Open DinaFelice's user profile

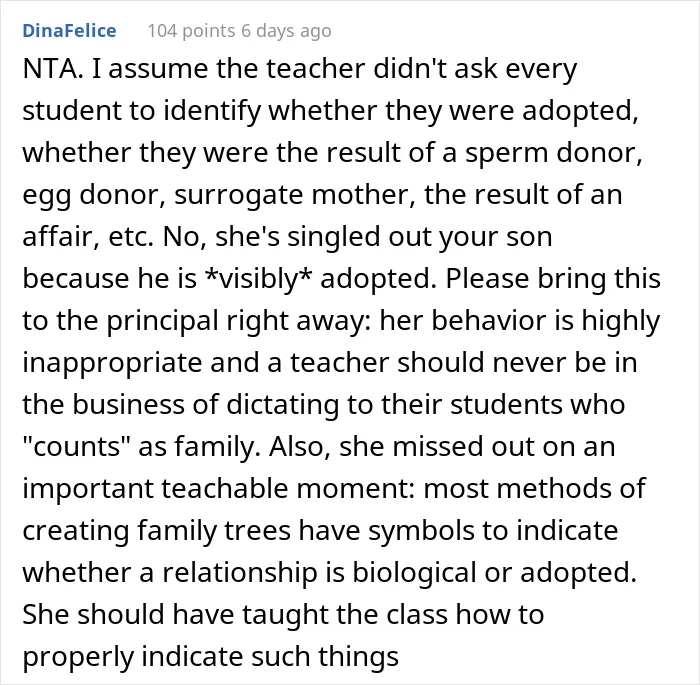(69, 31)
